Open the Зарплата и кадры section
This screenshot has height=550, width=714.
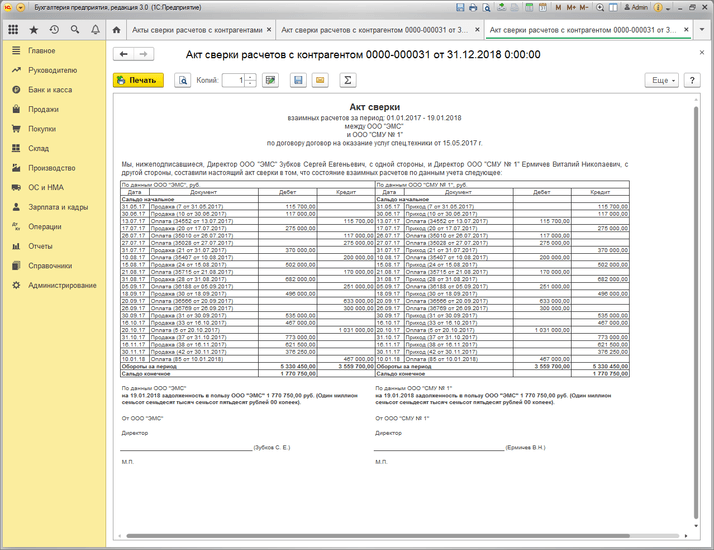57,207
